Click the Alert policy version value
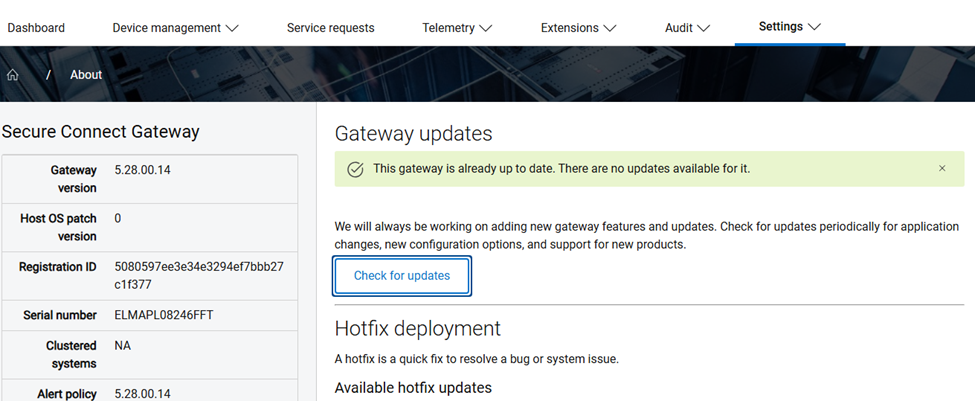The image size is (975, 401). 142,394
